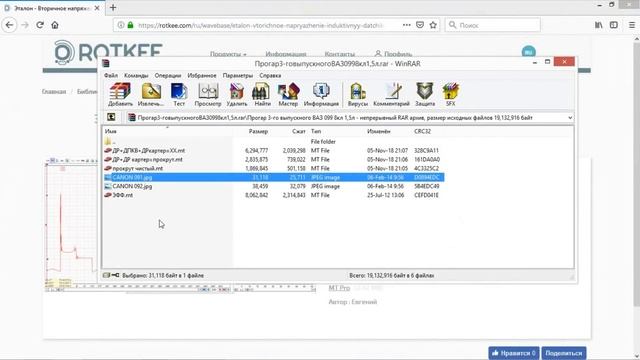The image size is (640, 360).
Task: Click the WinRAR title bar app icon
Action: 106,63
